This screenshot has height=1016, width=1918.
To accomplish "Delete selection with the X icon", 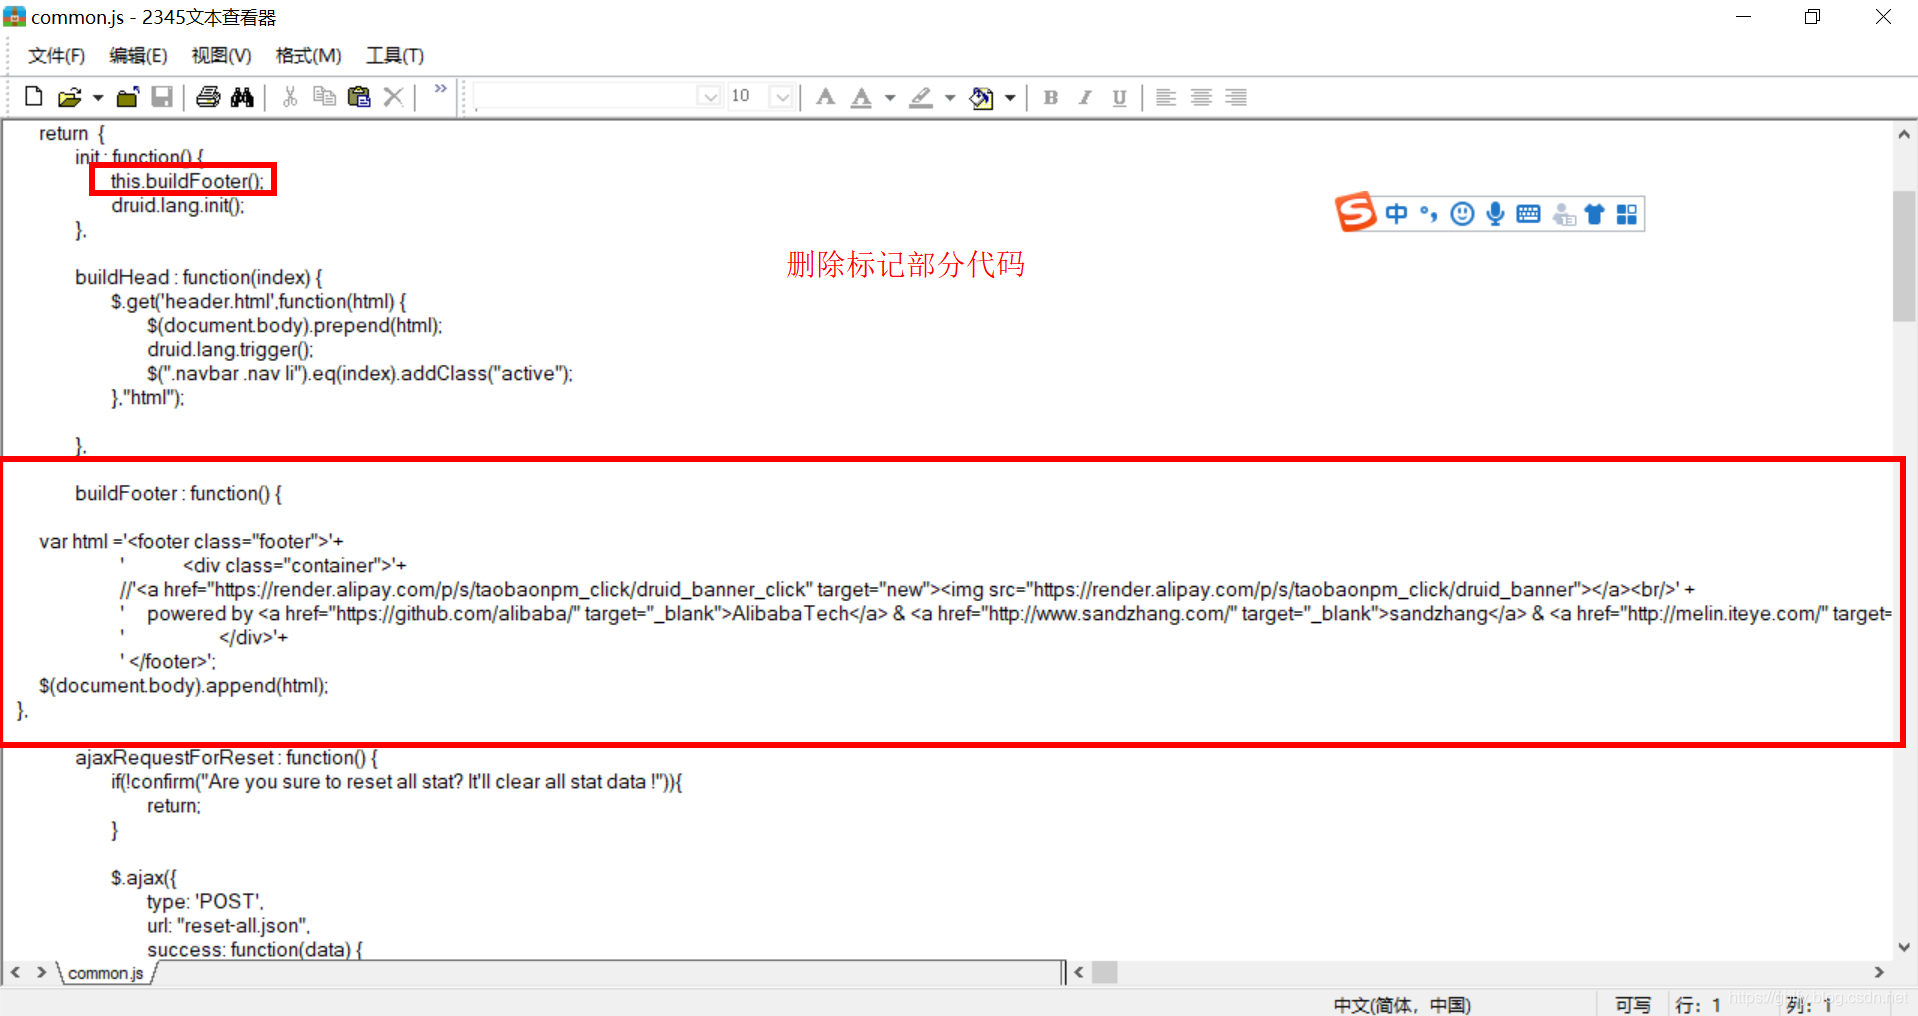I will click(x=394, y=97).
